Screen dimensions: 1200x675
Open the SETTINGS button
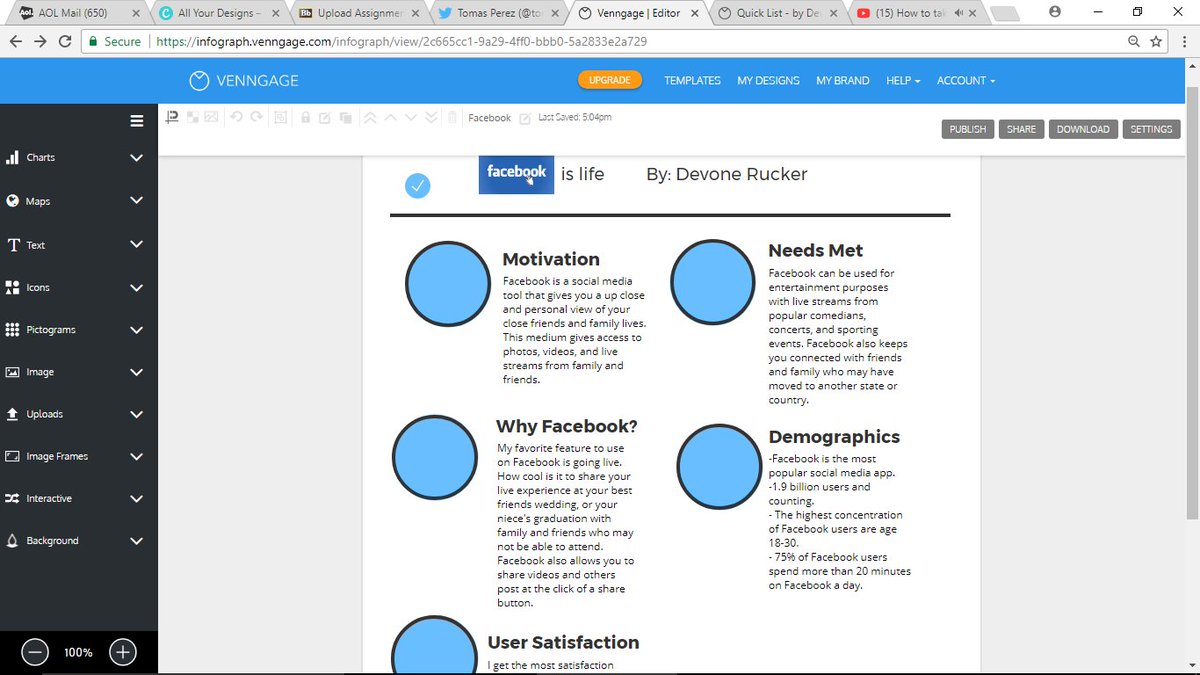[1151, 129]
